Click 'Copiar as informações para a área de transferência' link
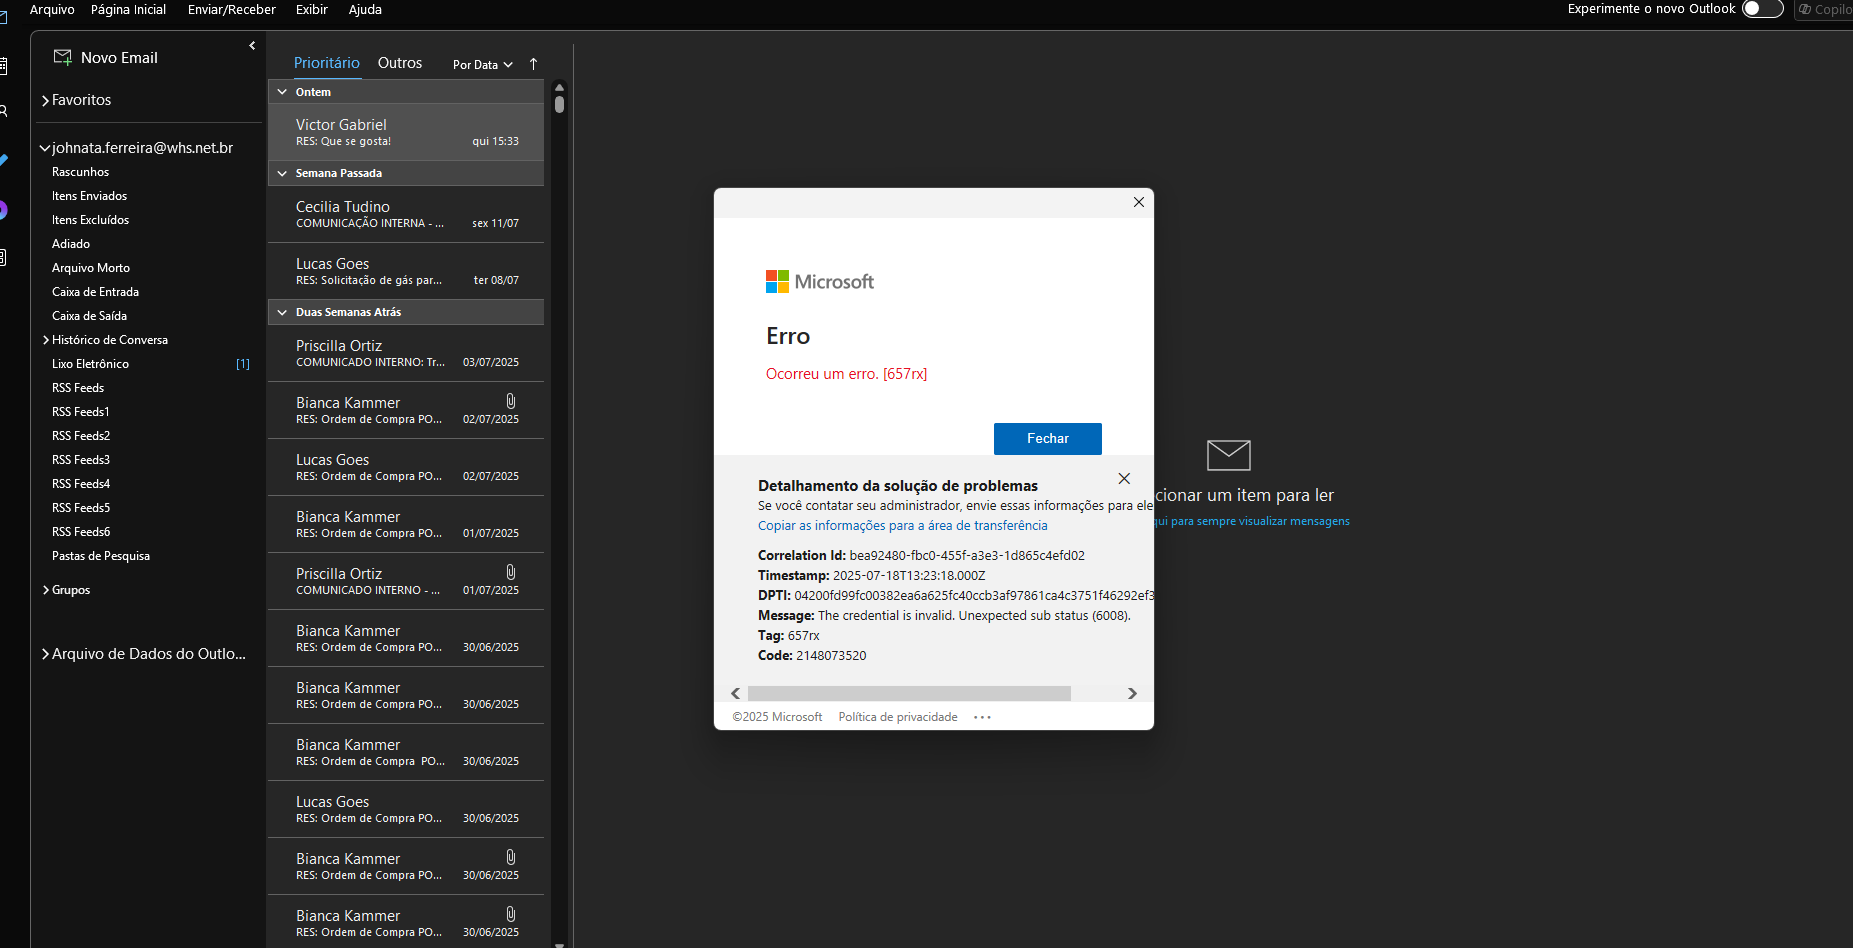The height and width of the screenshot is (948, 1853). coord(902,526)
